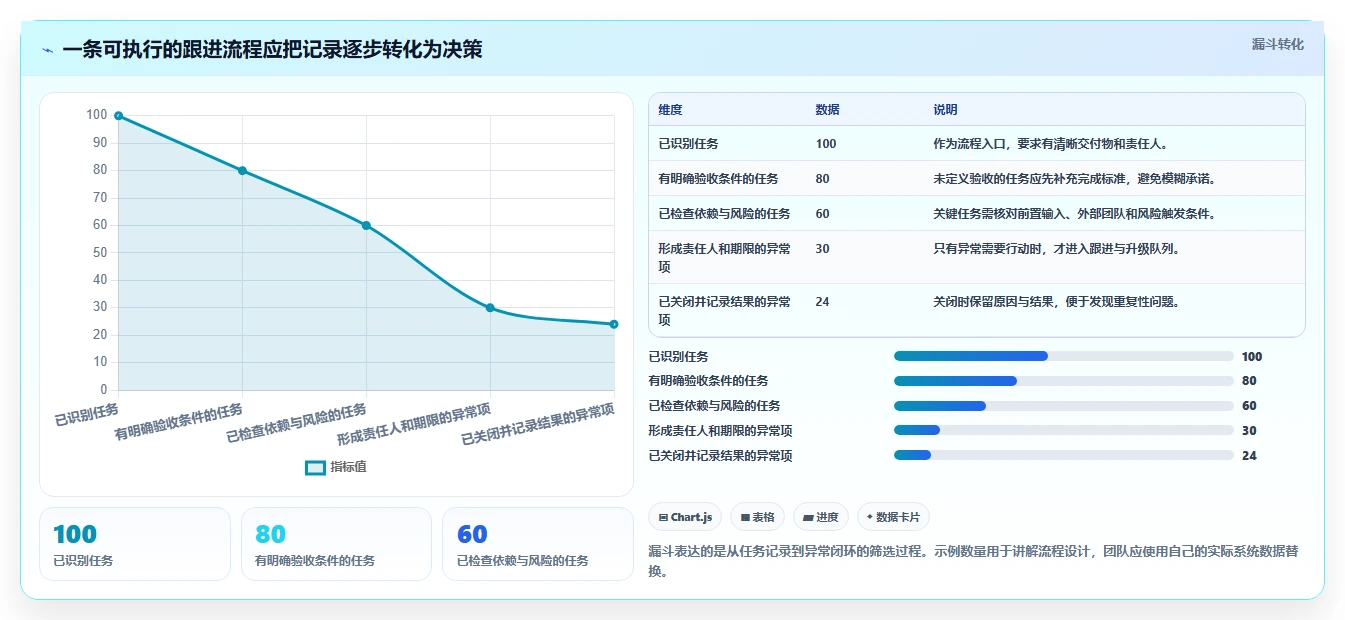Click x-axis label 已关闭并记录结果的异常项 on chart

[539, 424]
